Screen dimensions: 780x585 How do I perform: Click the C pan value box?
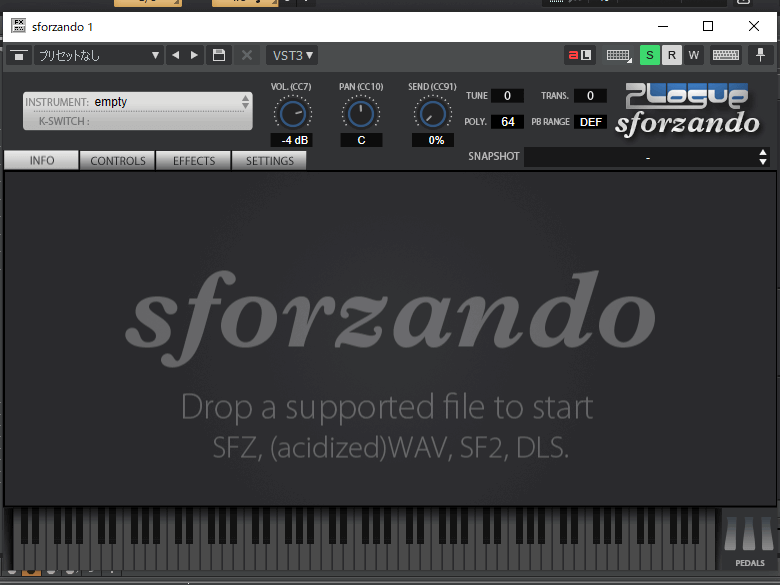(361, 140)
